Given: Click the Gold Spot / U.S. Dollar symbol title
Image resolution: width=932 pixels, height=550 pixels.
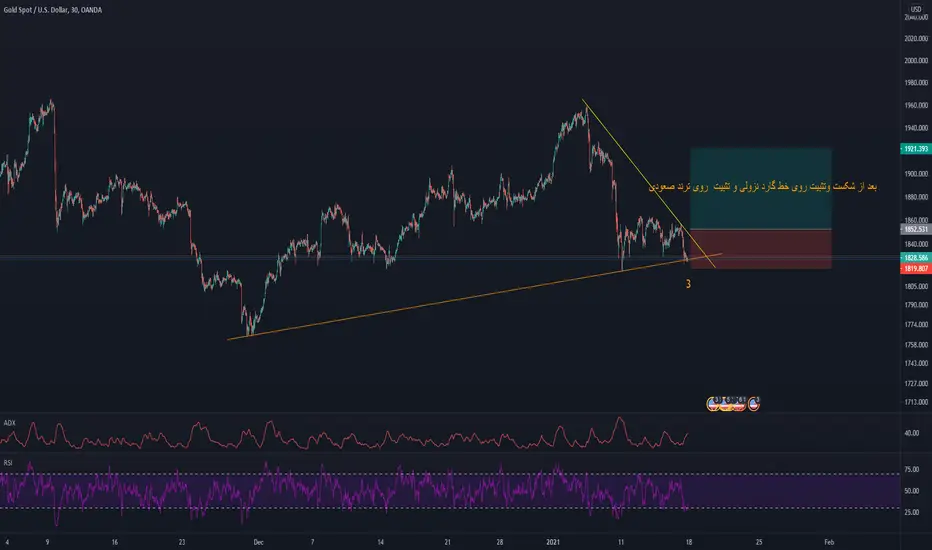Looking at the screenshot, I should [x=52, y=10].
